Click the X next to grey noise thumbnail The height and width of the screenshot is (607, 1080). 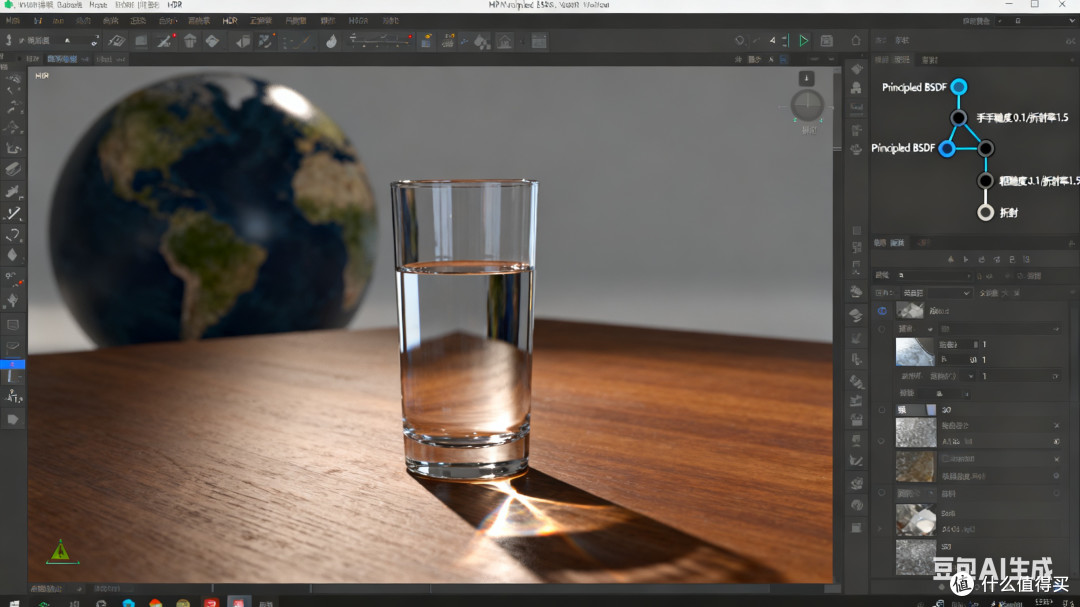(x=1057, y=426)
